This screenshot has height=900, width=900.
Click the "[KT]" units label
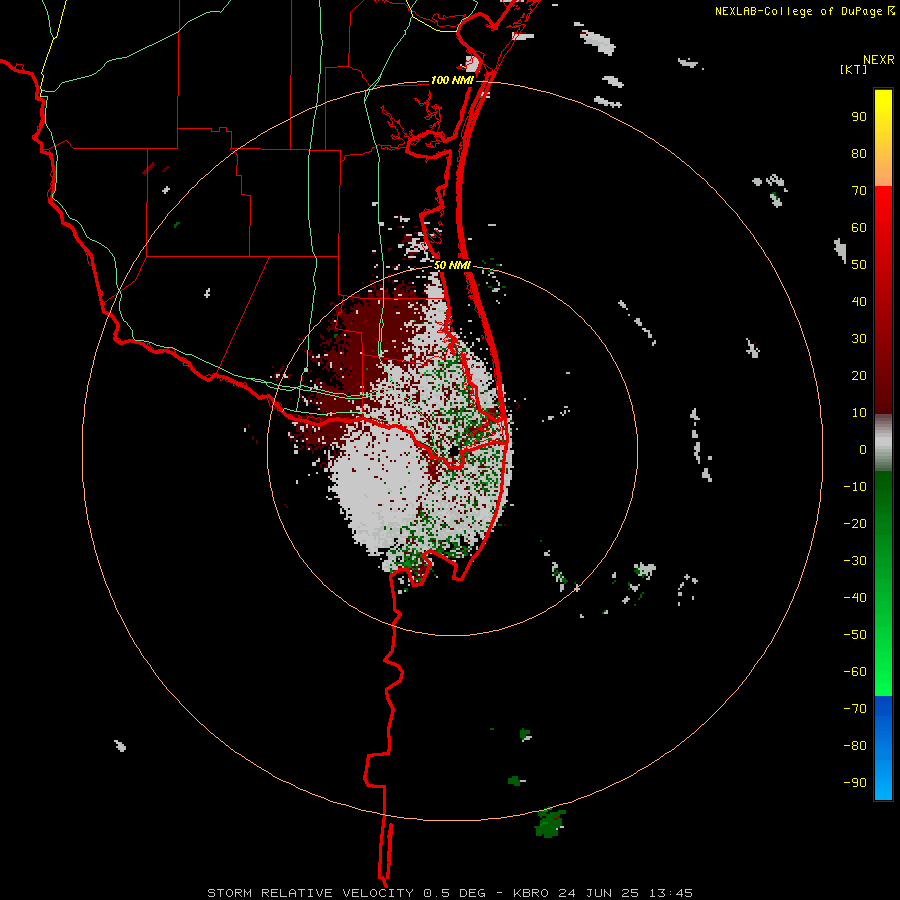pyautogui.click(x=854, y=69)
